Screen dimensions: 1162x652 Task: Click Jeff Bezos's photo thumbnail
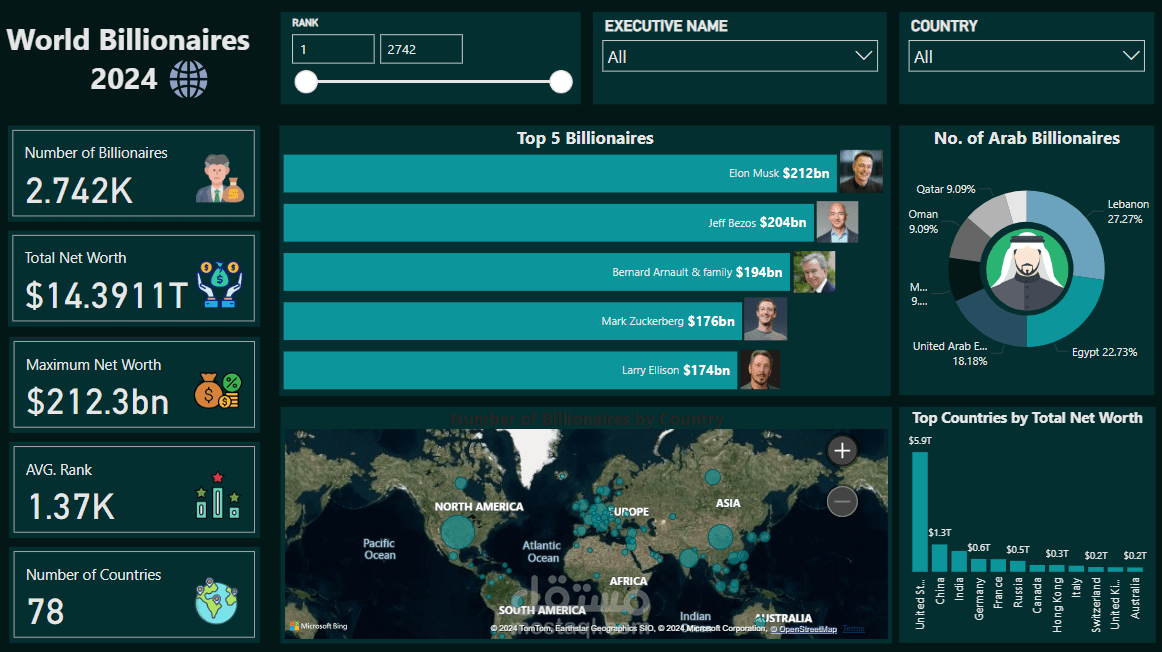[x=838, y=221]
